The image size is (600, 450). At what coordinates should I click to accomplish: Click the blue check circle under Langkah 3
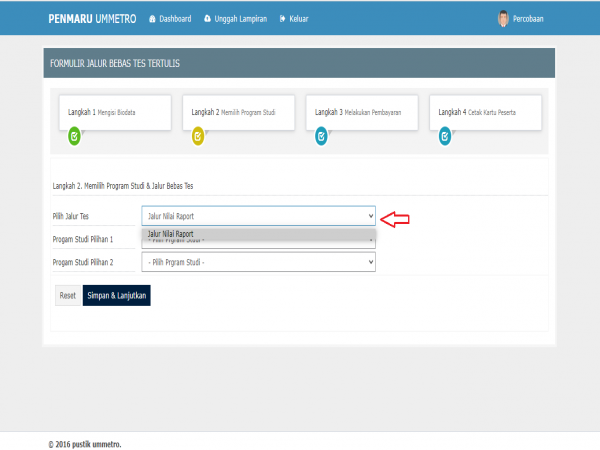click(x=321, y=136)
